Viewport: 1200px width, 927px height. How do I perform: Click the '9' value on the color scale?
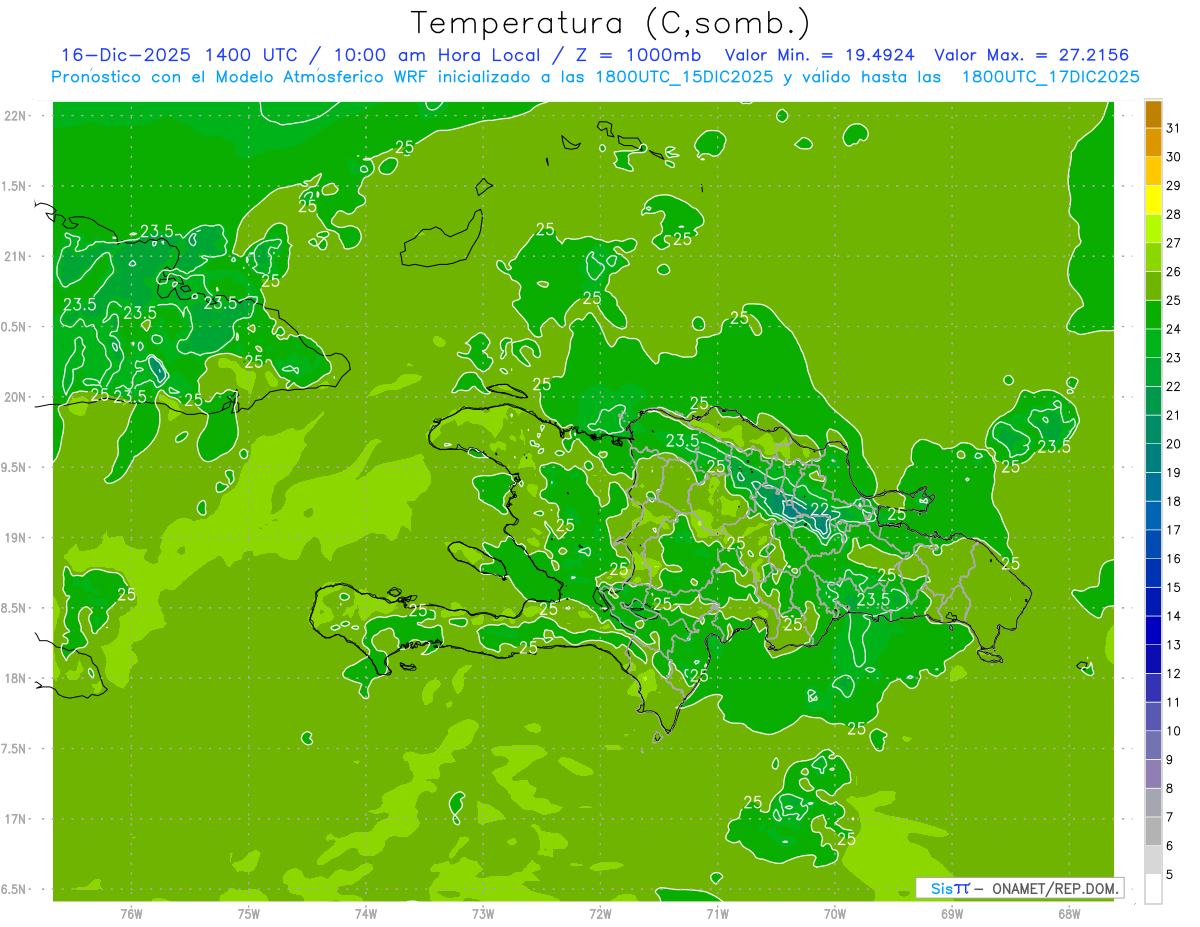1170,760
